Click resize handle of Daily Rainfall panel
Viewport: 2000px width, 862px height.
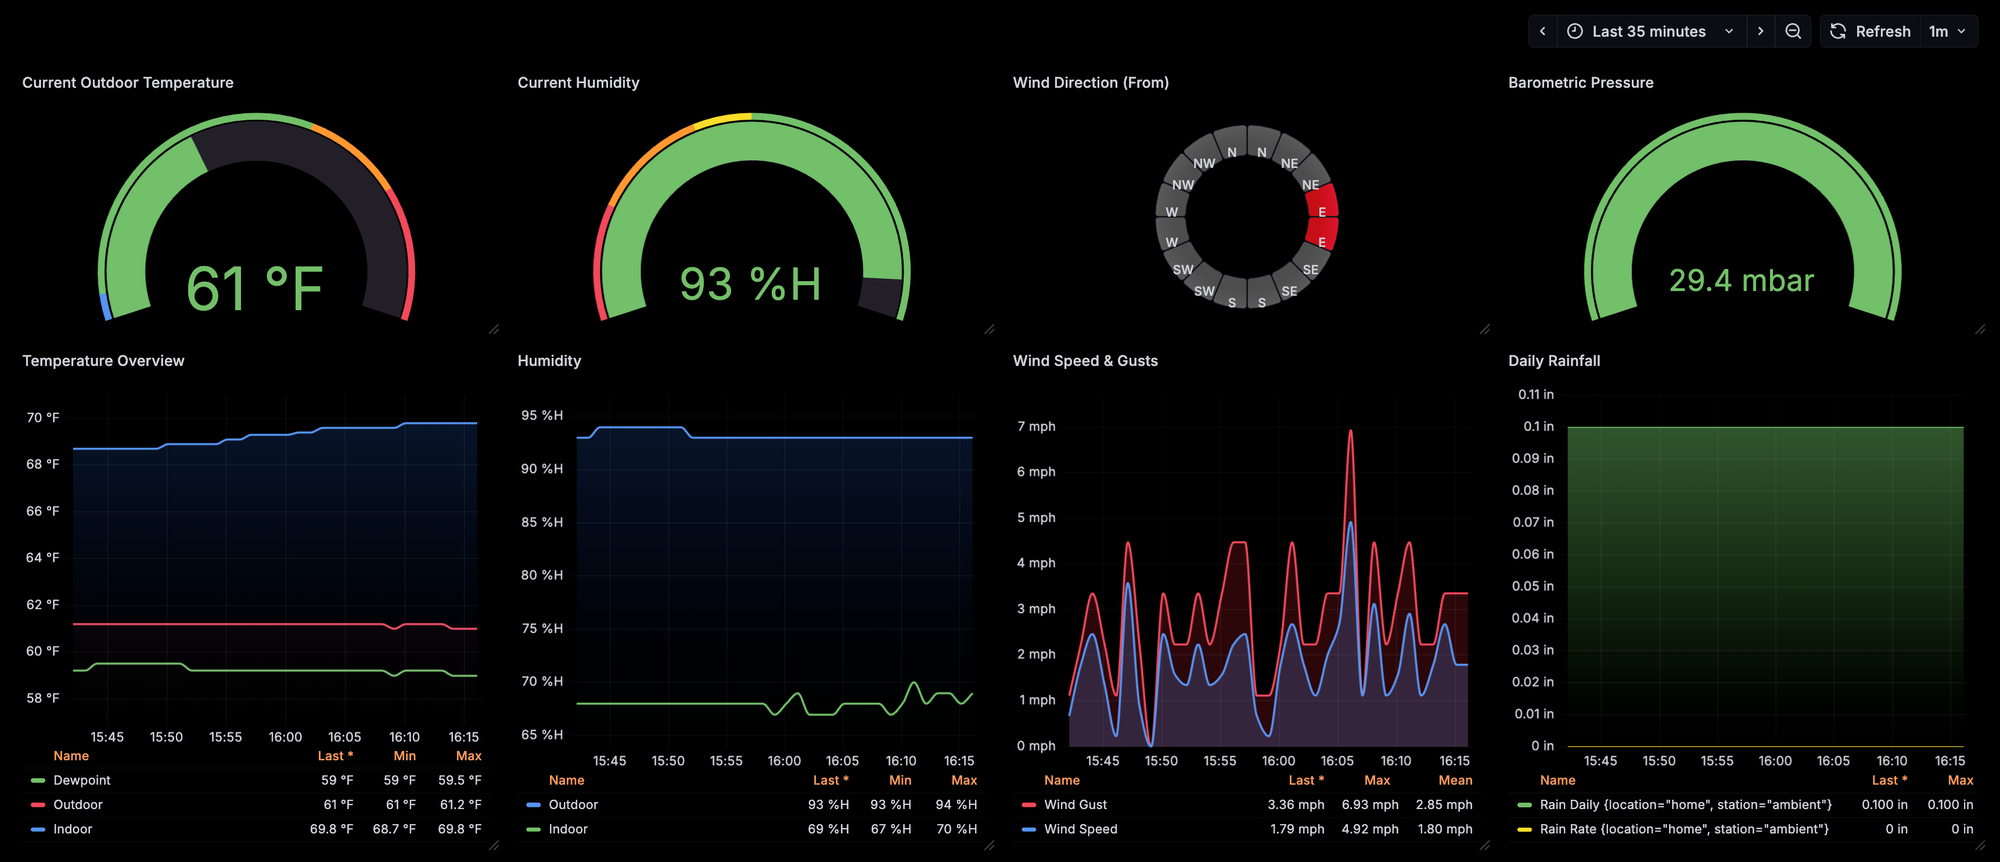1980,845
